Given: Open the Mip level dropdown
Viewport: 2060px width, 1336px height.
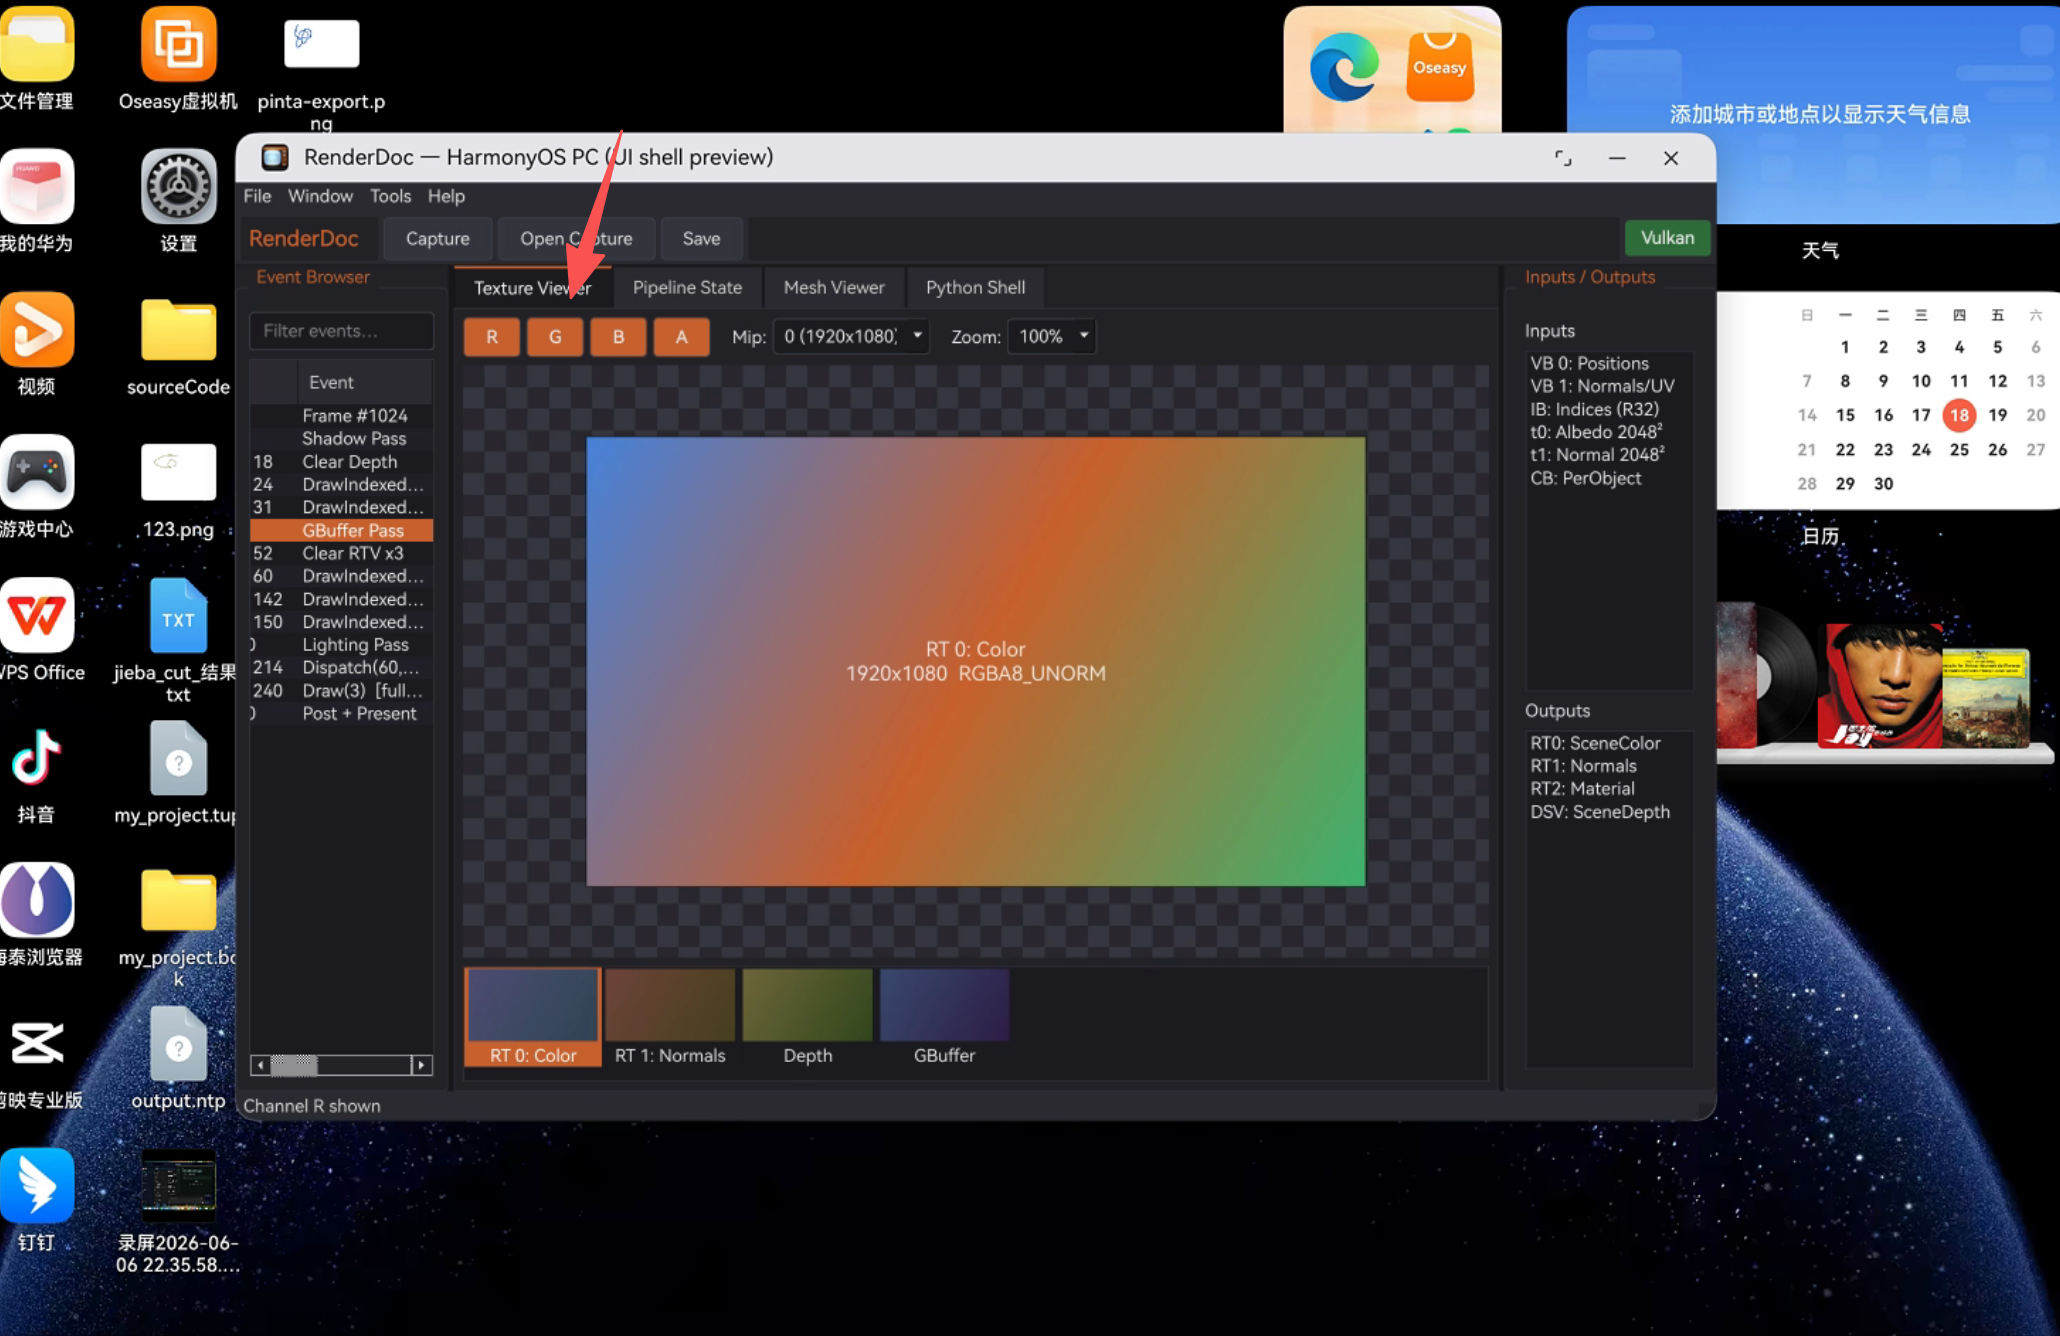Looking at the screenshot, I should point(852,337).
